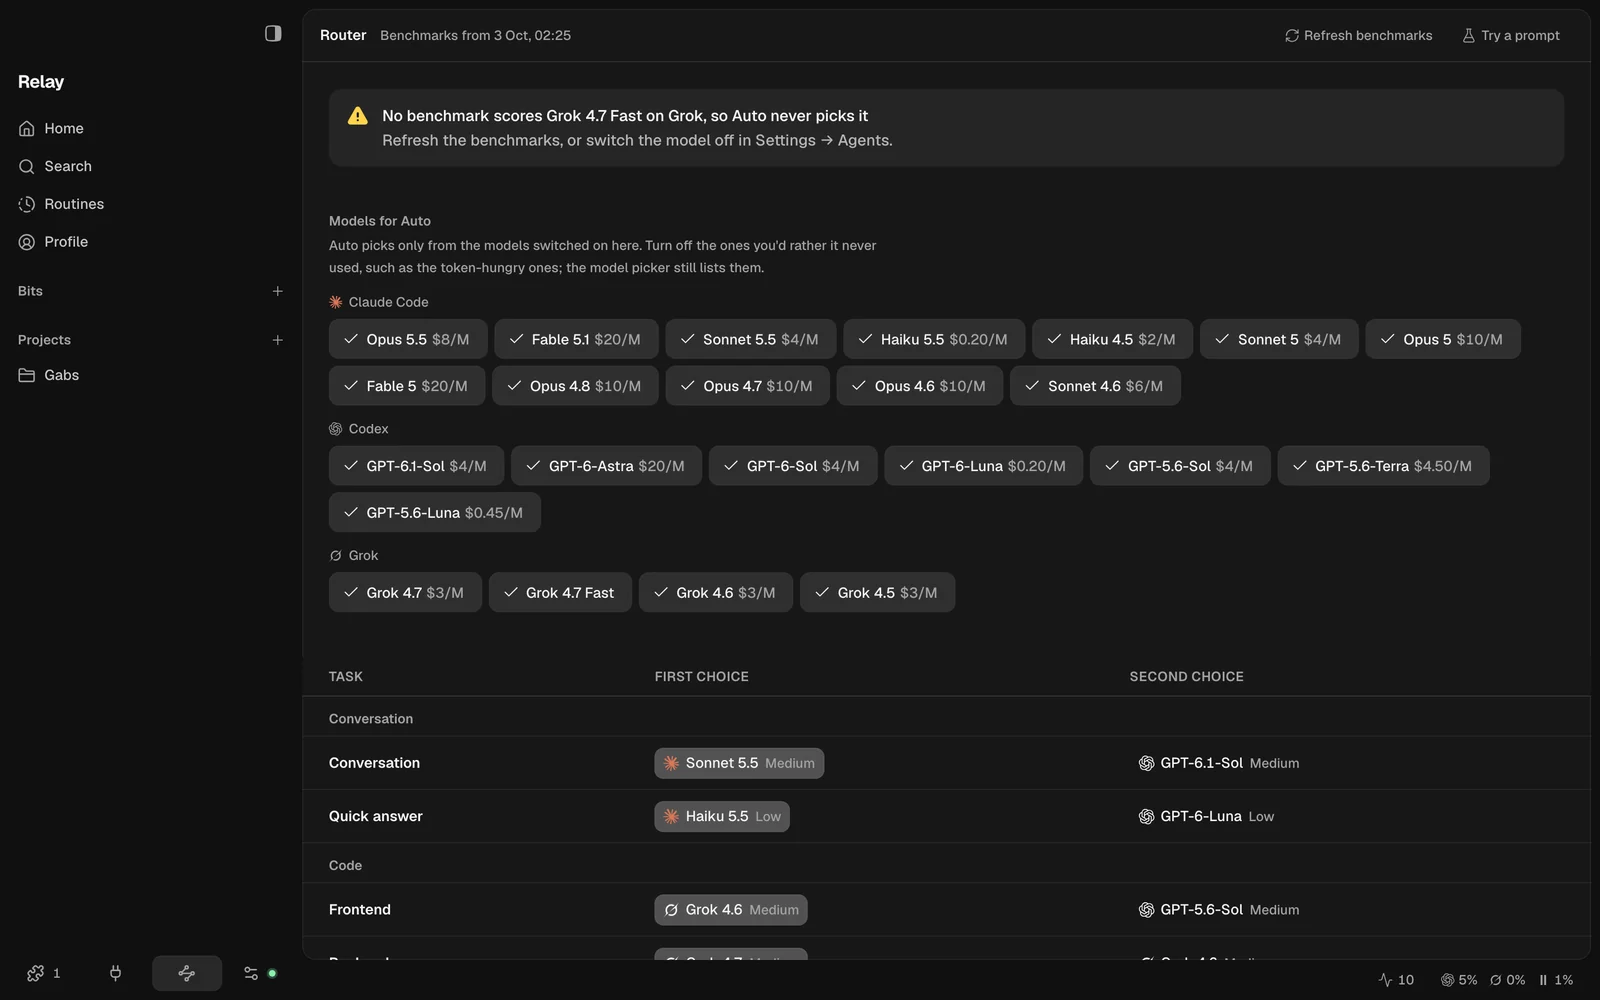Click the status indicator showing 1%
1600x1000 pixels.
1556,980
